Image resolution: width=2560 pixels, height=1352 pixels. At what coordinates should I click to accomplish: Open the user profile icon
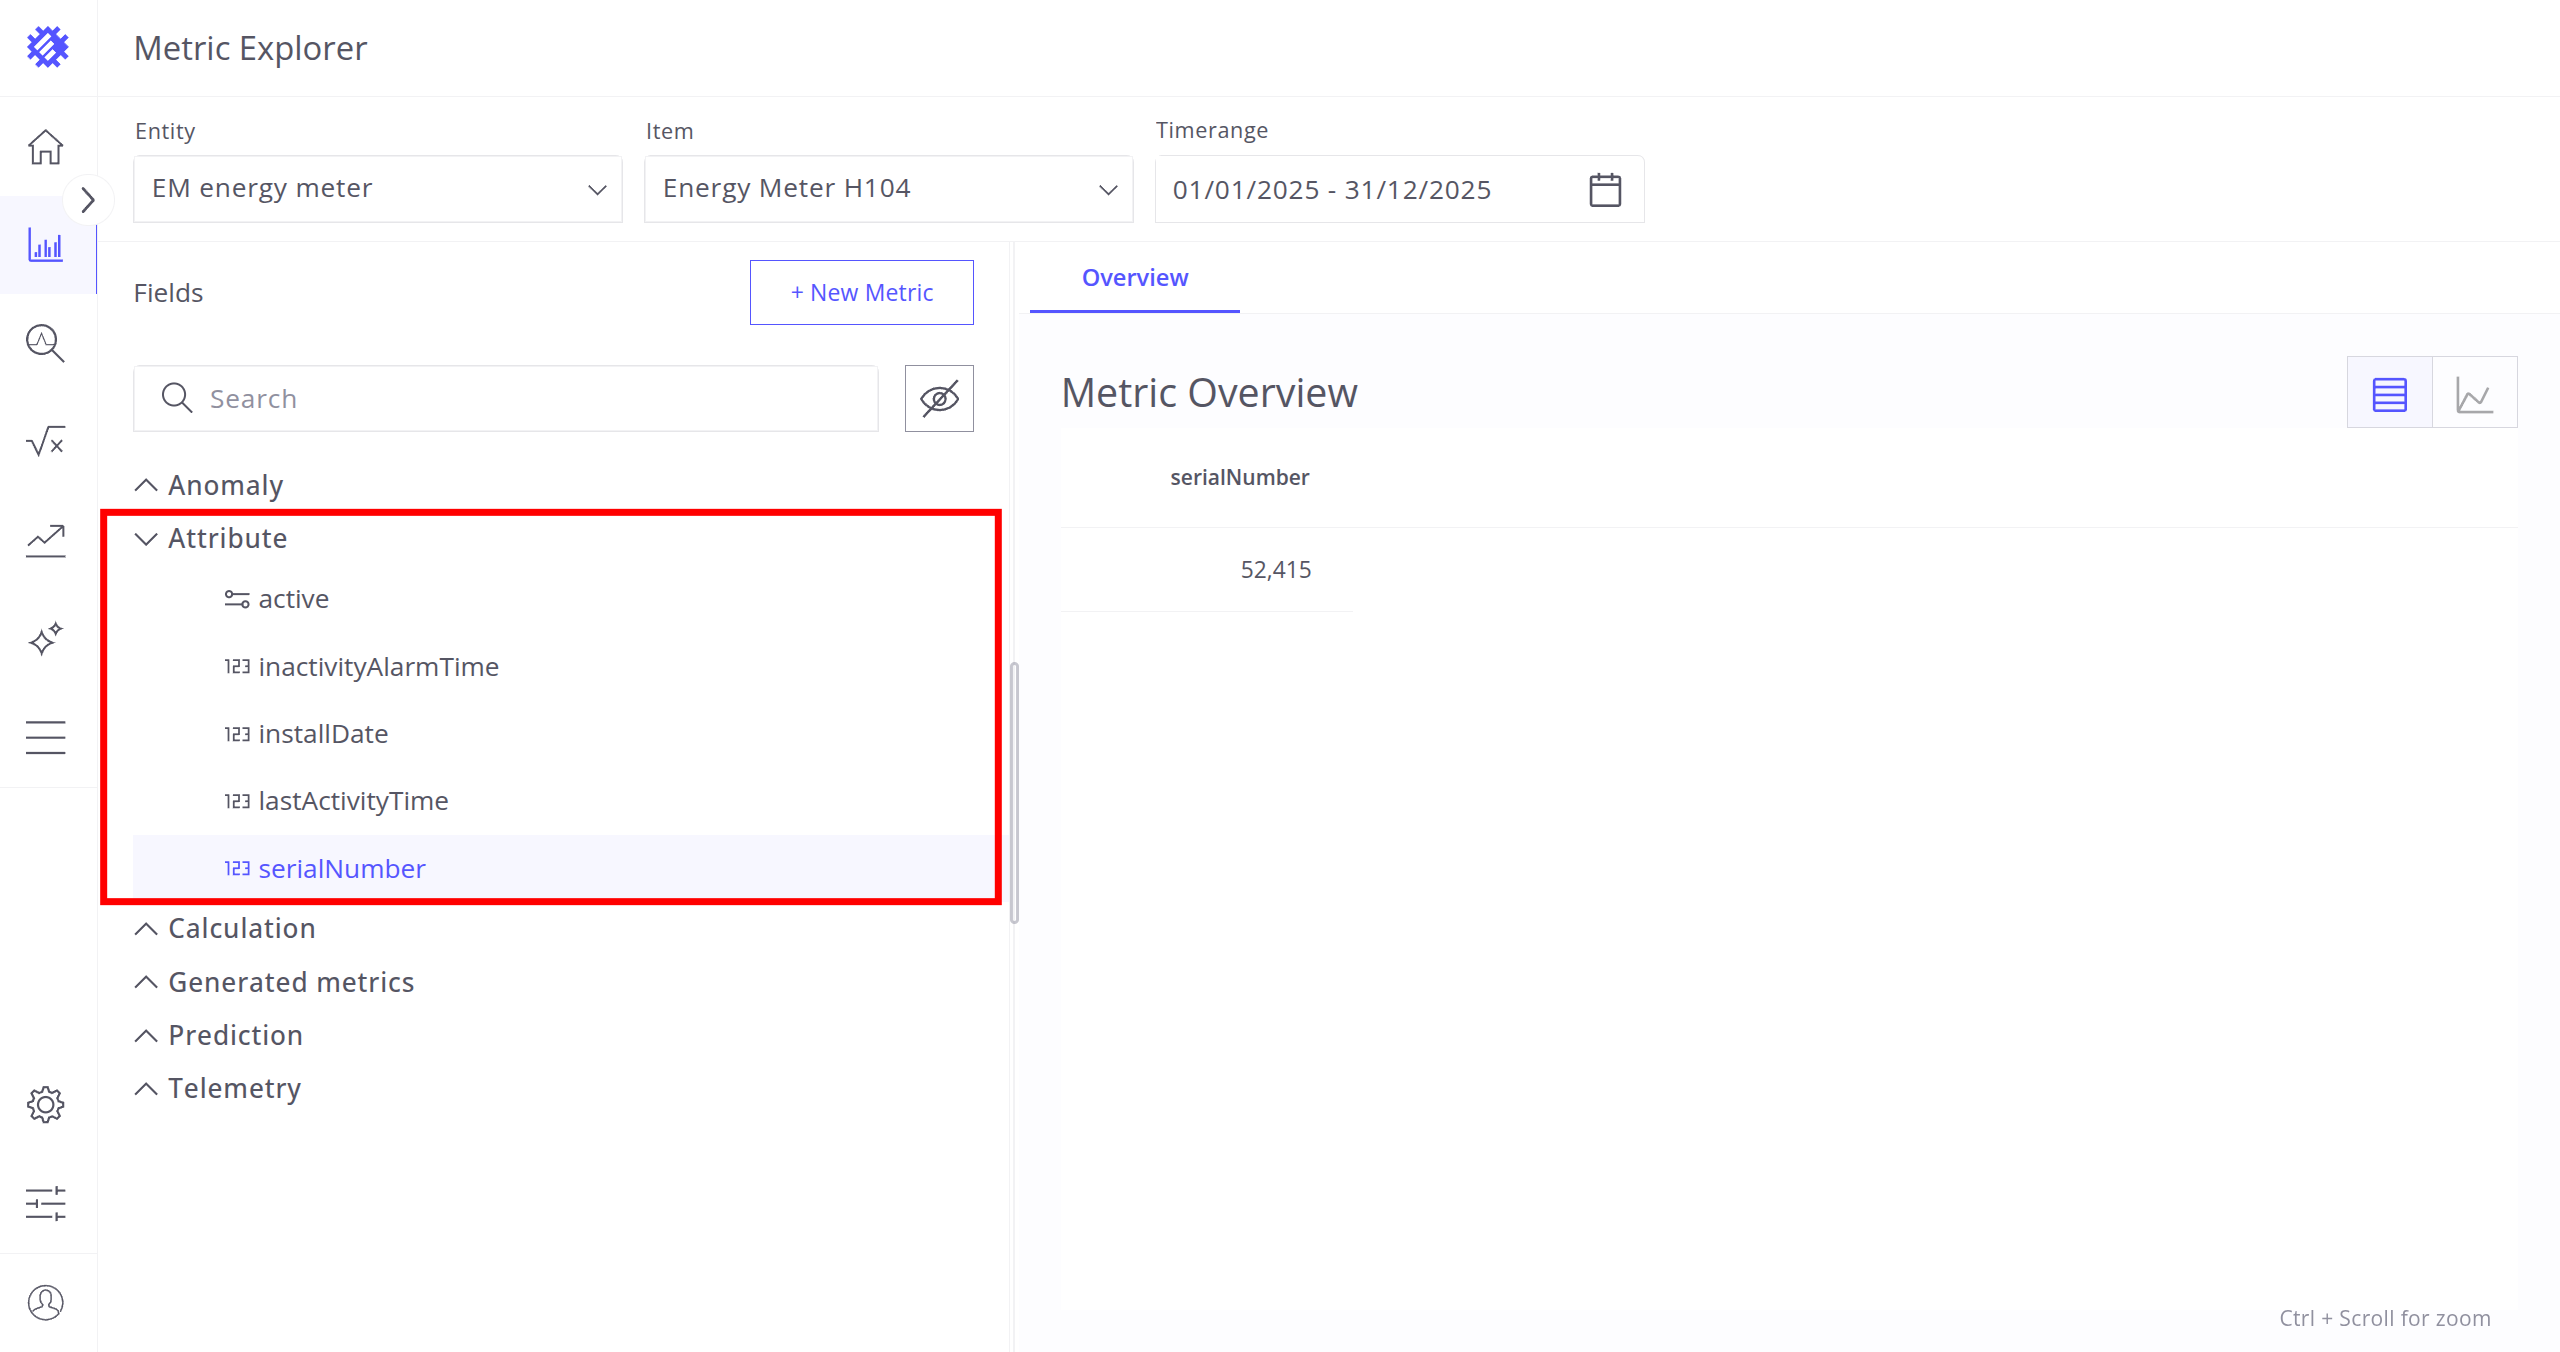(46, 1302)
